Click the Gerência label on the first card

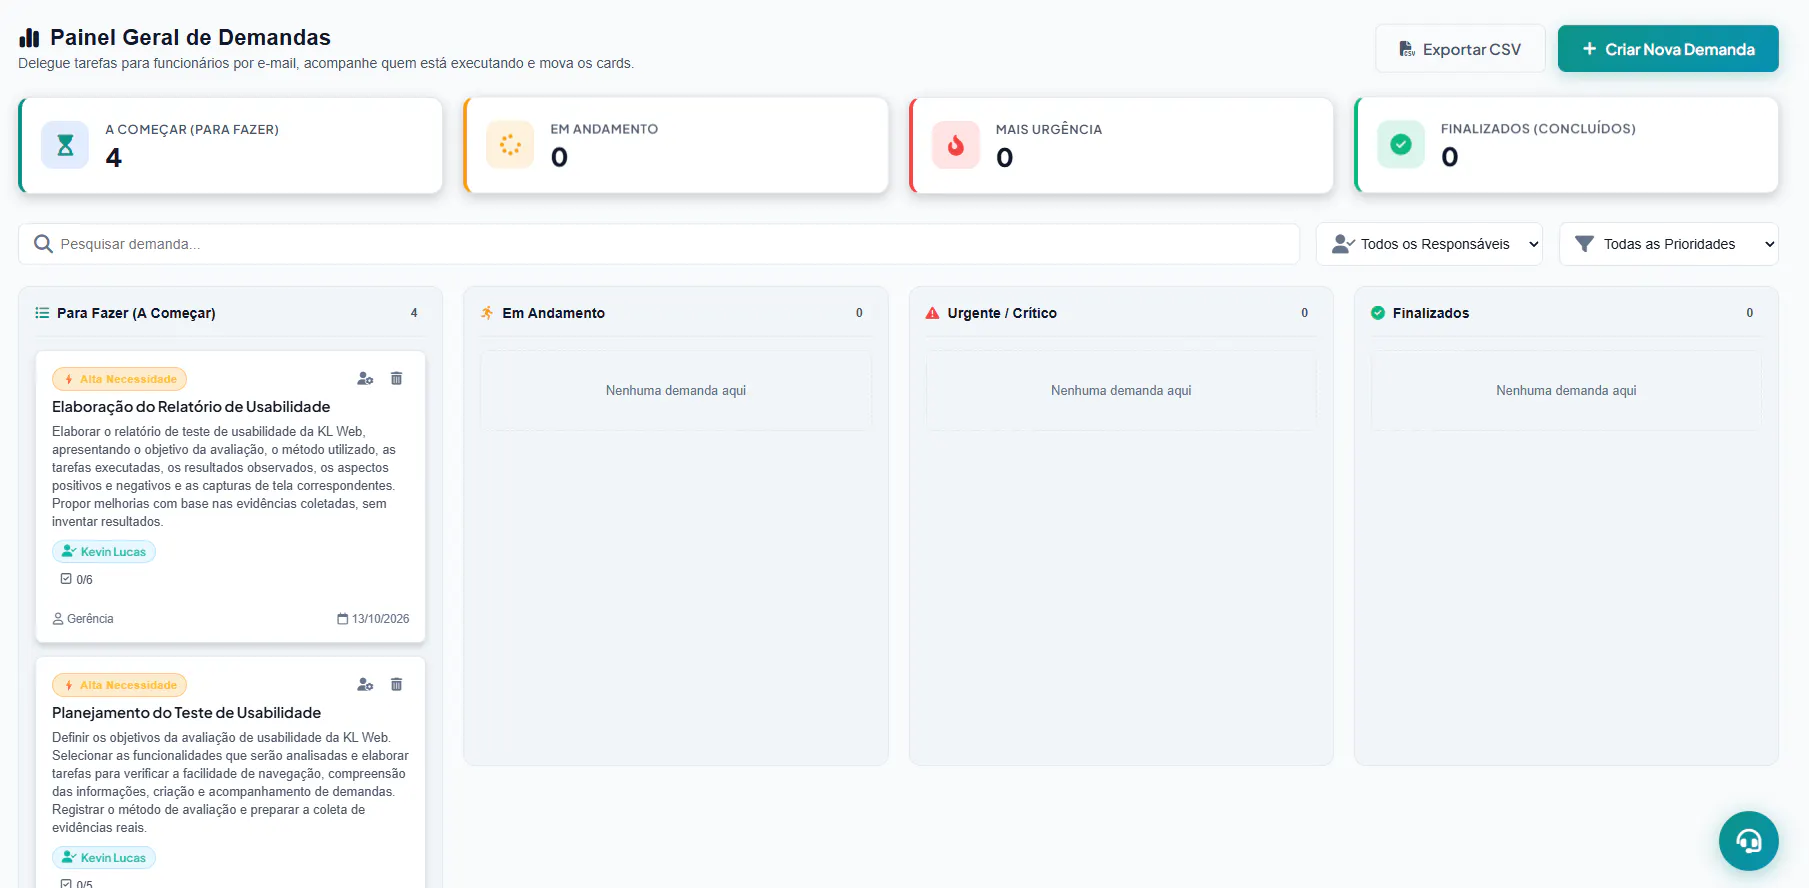click(83, 619)
